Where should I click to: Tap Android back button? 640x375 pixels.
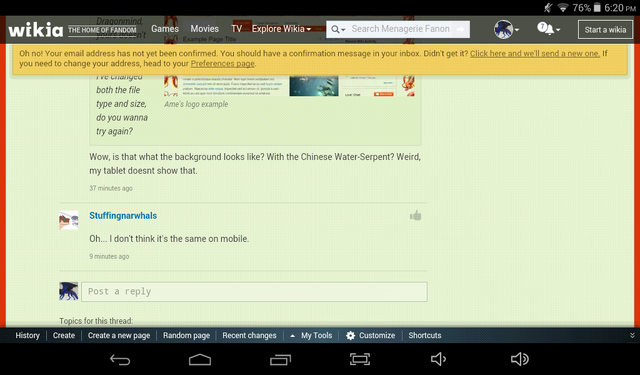pyautogui.click(x=120, y=359)
